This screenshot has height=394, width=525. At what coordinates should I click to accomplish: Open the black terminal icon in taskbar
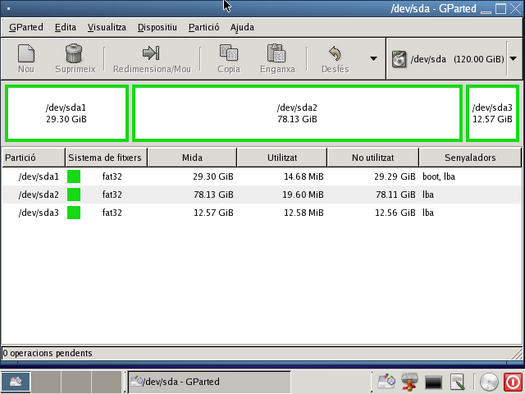tap(433, 382)
